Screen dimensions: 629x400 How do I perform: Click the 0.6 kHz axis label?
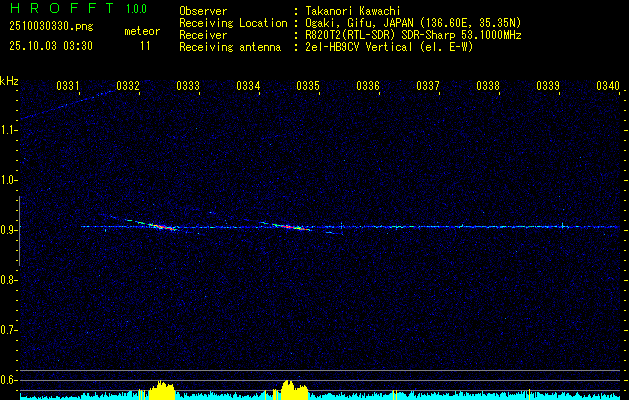pos(8,380)
